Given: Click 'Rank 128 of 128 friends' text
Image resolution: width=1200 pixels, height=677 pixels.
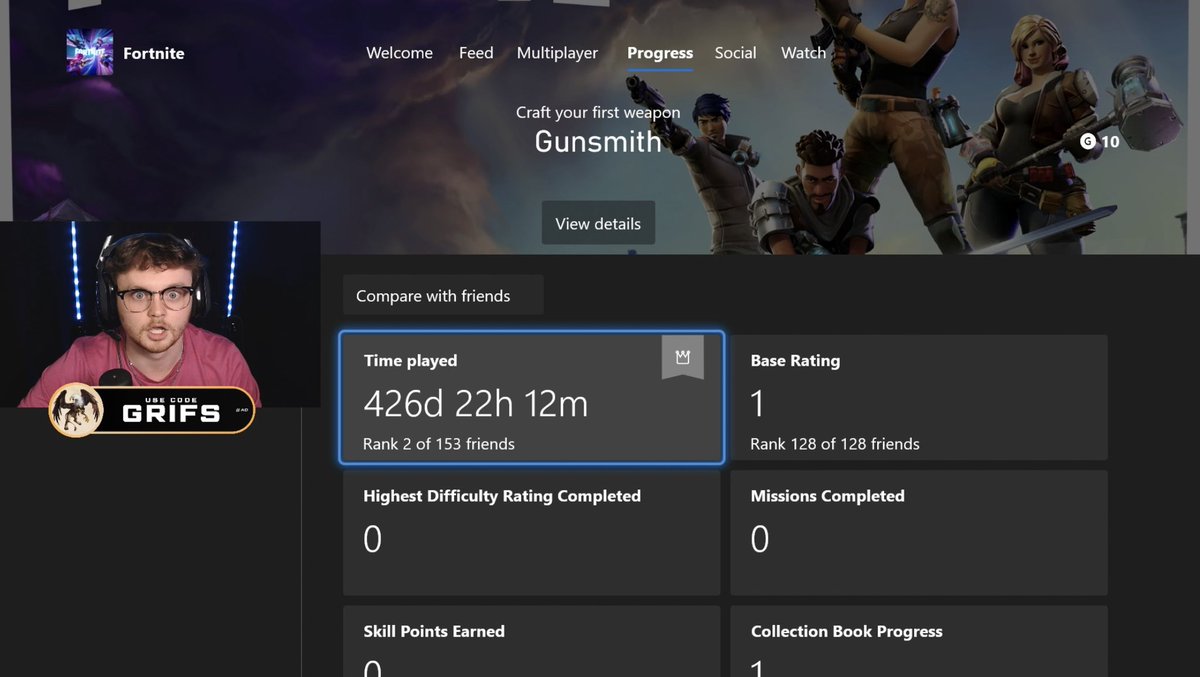Looking at the screenshot, I should (x=835, y=443).
